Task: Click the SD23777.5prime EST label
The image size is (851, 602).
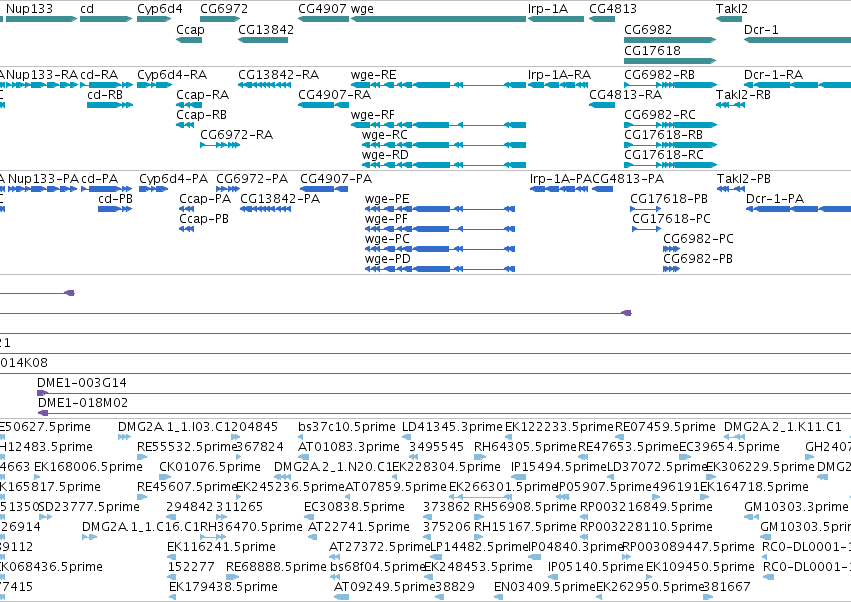Action: 89,507
